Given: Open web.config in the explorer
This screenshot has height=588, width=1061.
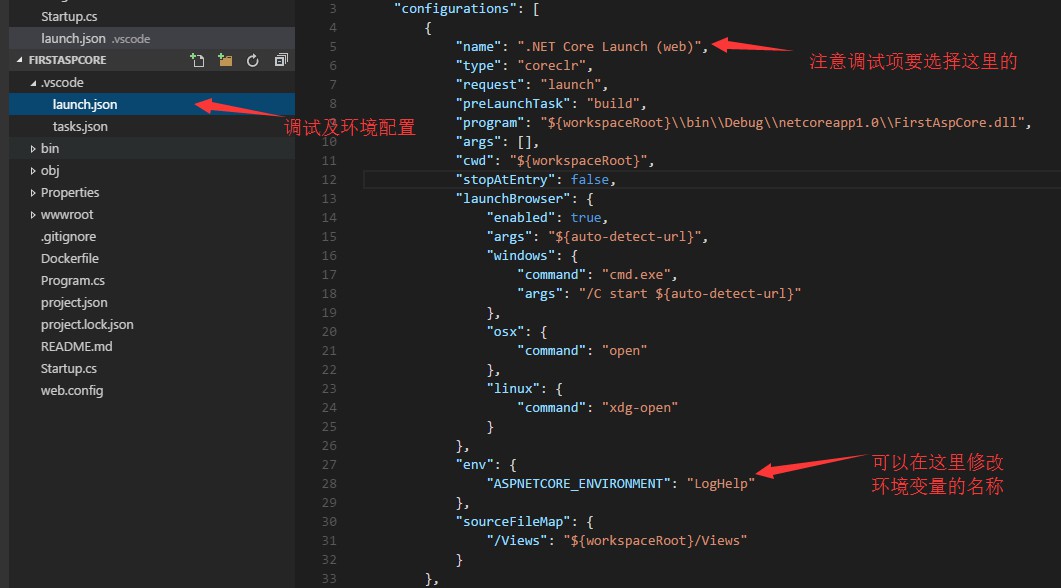Looking at the screenshot, I should click(71, 390).
